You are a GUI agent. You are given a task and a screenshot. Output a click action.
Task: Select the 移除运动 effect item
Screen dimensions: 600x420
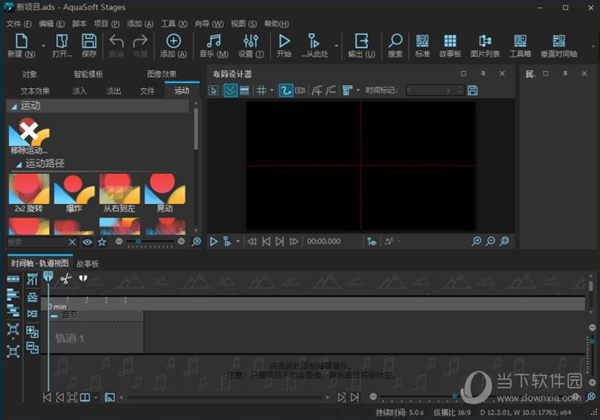(29, 136)
